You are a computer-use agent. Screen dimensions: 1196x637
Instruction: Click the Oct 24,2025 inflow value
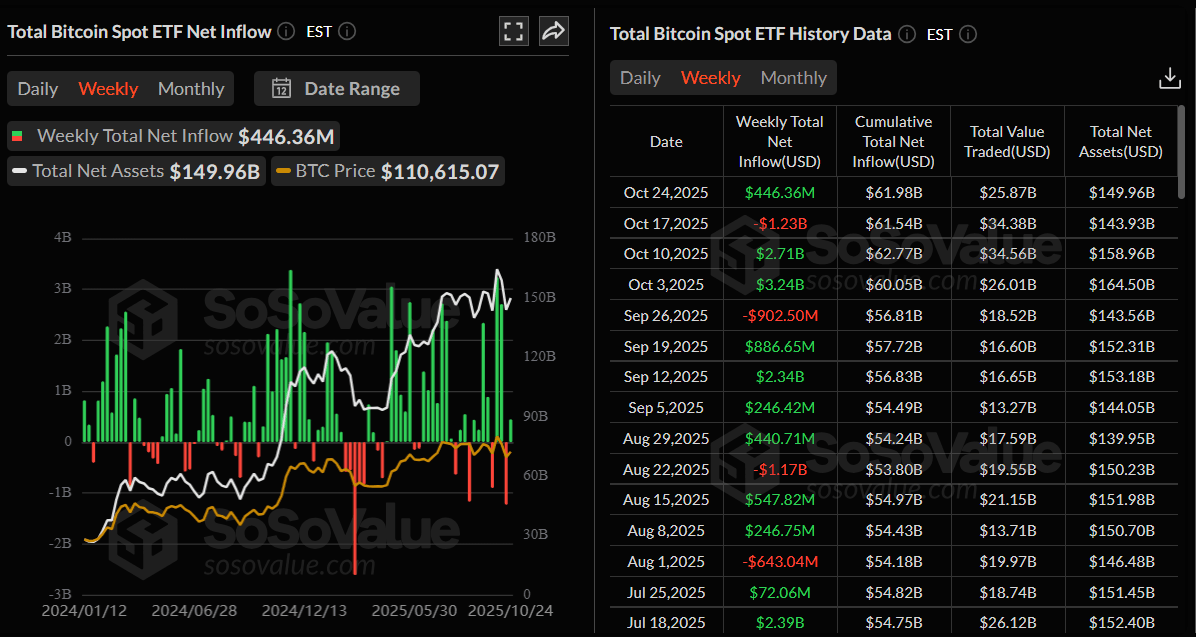pyautogui.click(x=779, y=192)
